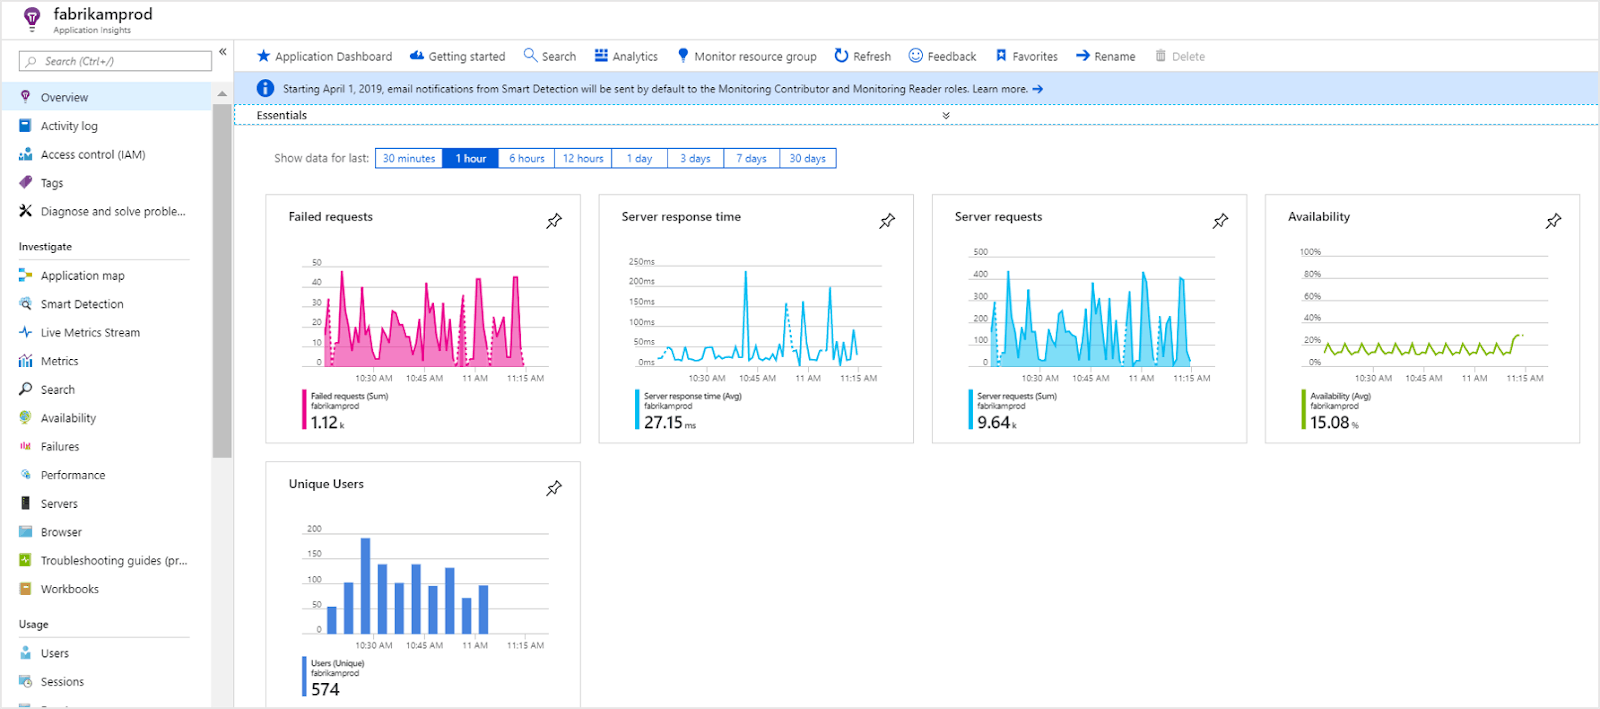
Task: Click the Smart Detection sidebar icon
Action: (26, 304)
